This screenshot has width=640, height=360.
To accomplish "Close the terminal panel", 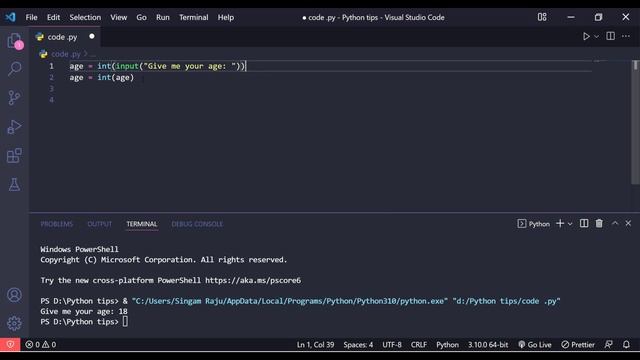I will (x=628, y=223).
